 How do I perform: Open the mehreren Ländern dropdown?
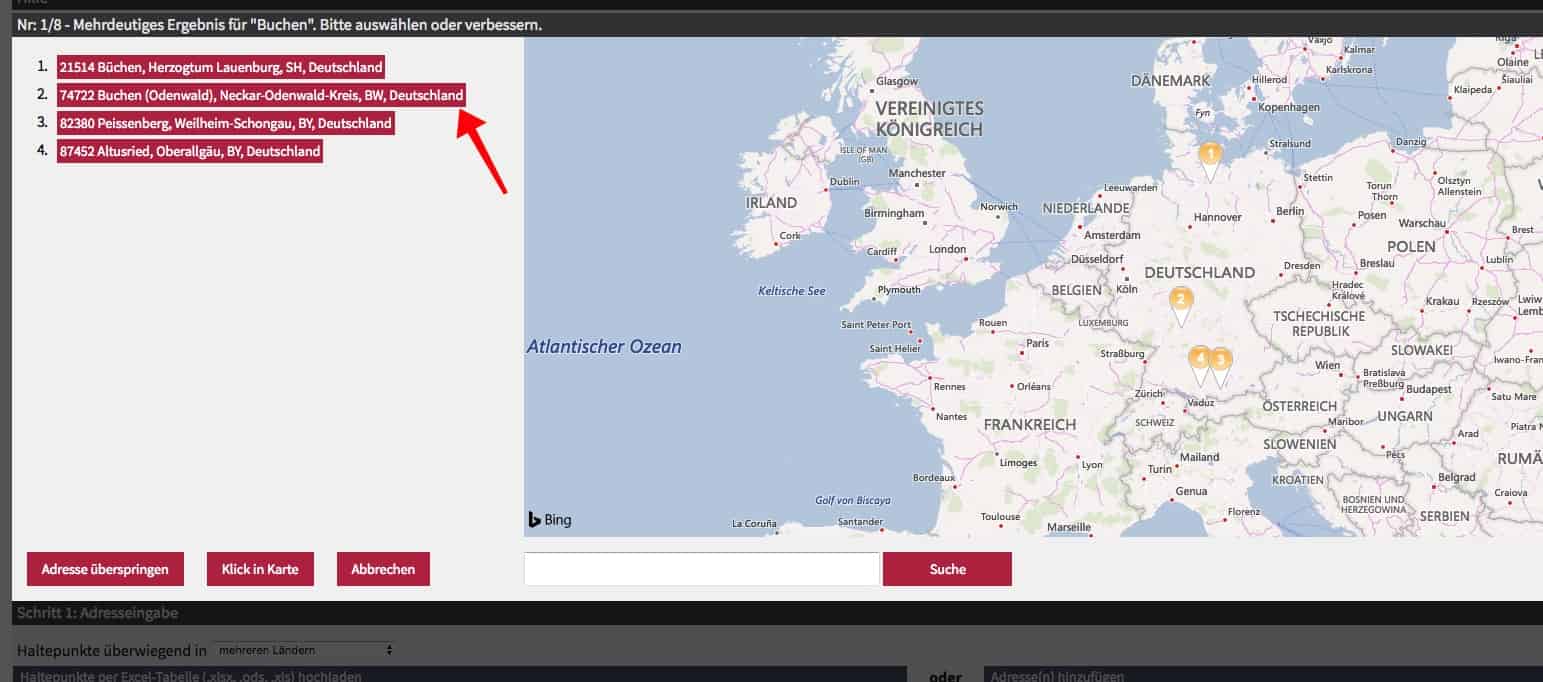tap(305, 650)
